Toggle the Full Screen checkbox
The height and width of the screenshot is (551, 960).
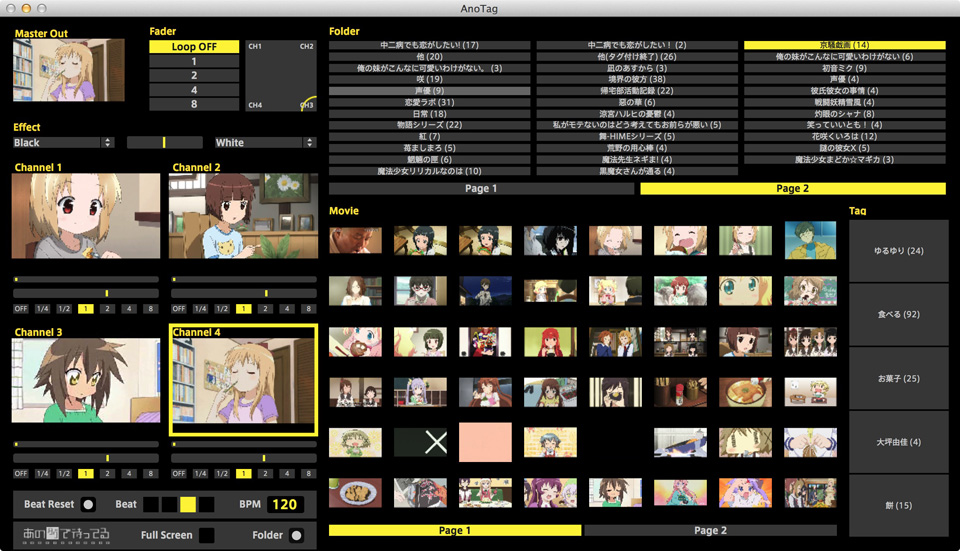click(x=206, y=535)
